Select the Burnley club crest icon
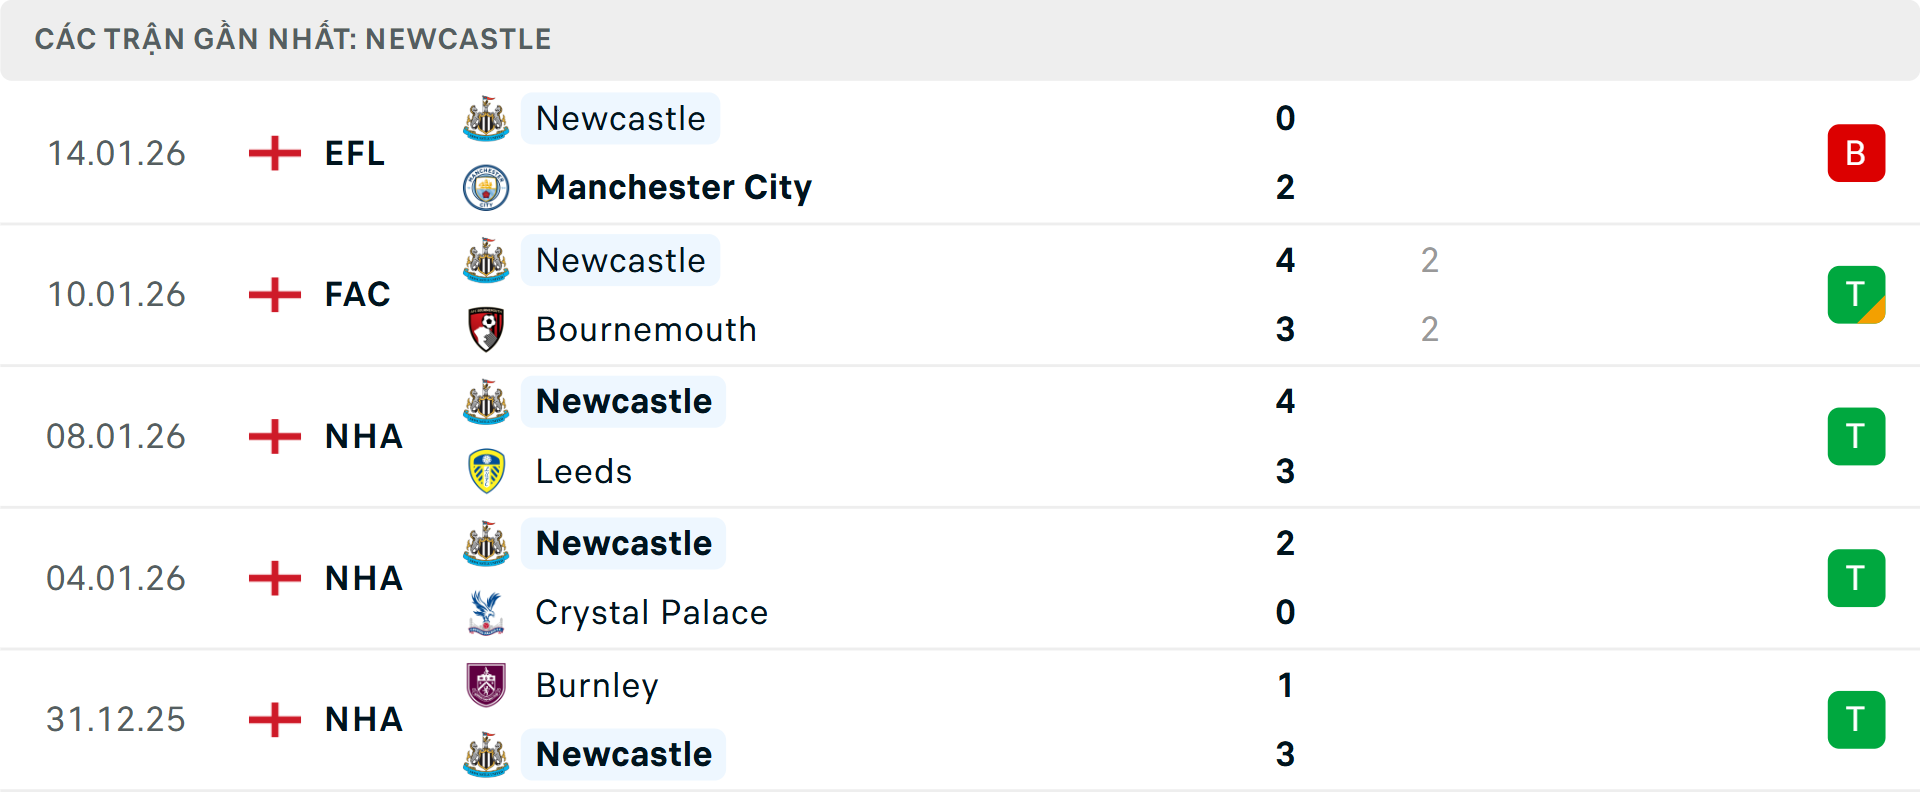The image size is (1920, 792). click(486, 686)
